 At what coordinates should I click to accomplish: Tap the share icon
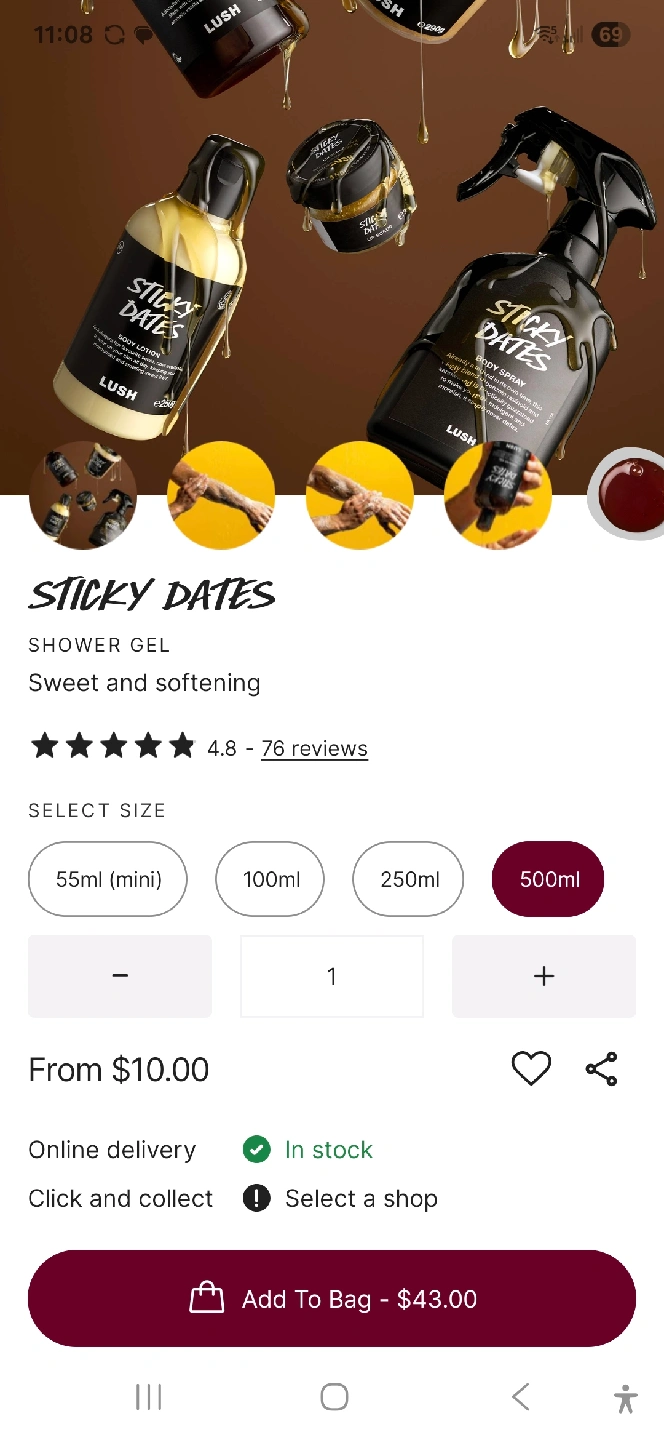click(x=602, y=1069)
